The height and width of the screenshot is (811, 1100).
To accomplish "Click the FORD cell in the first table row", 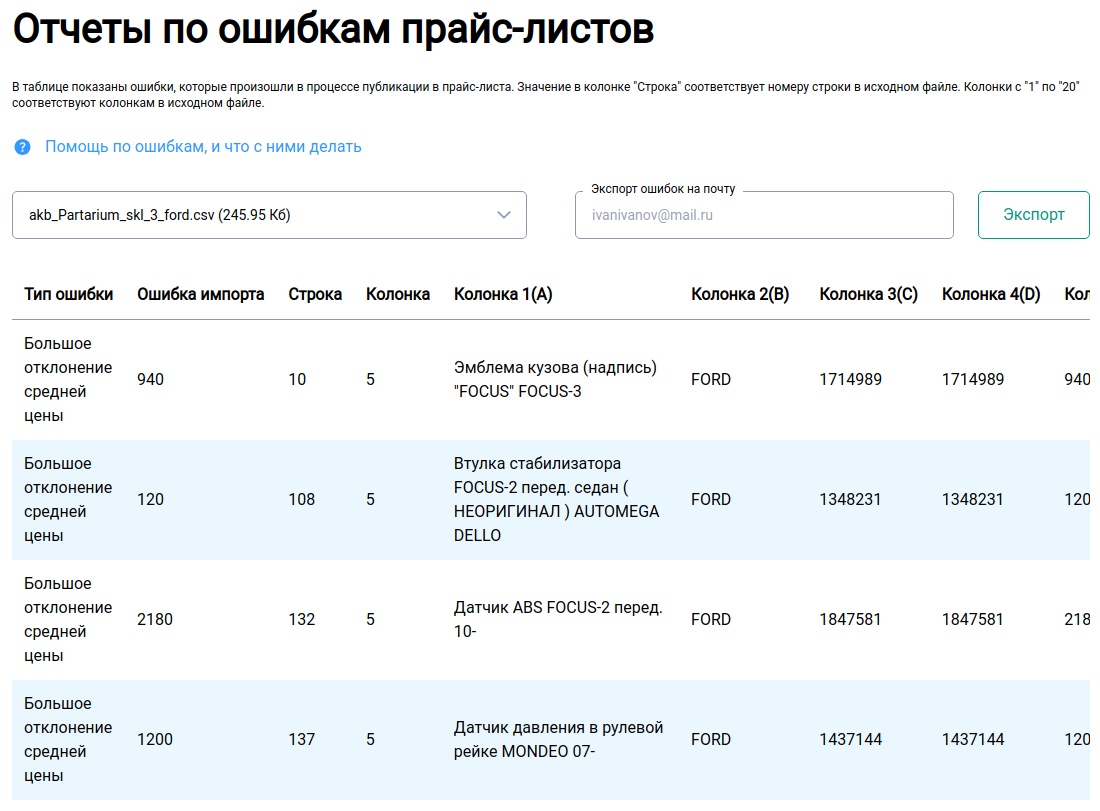I will click(711, 379).
